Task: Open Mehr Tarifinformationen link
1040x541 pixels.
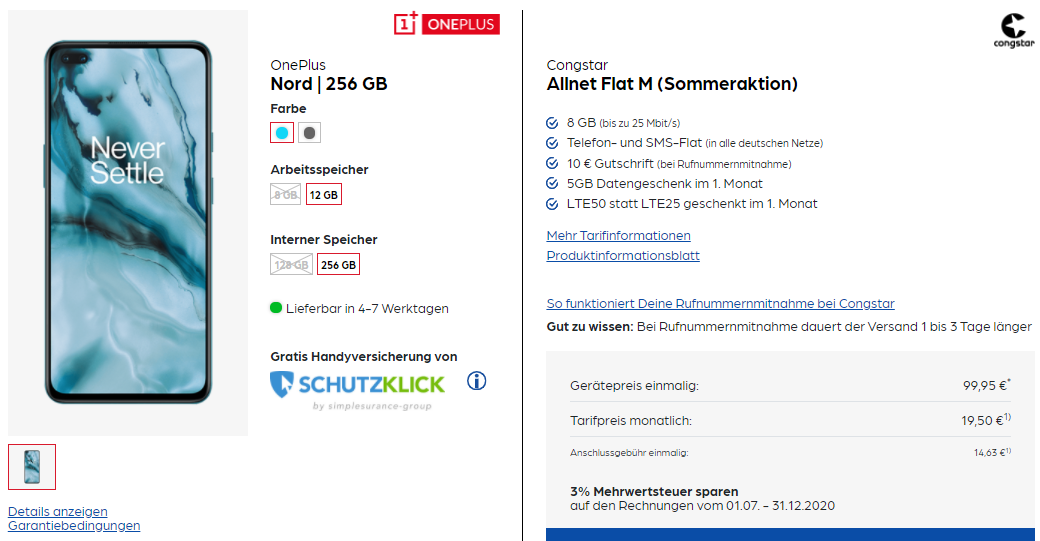Action: [x=618, y=236]
